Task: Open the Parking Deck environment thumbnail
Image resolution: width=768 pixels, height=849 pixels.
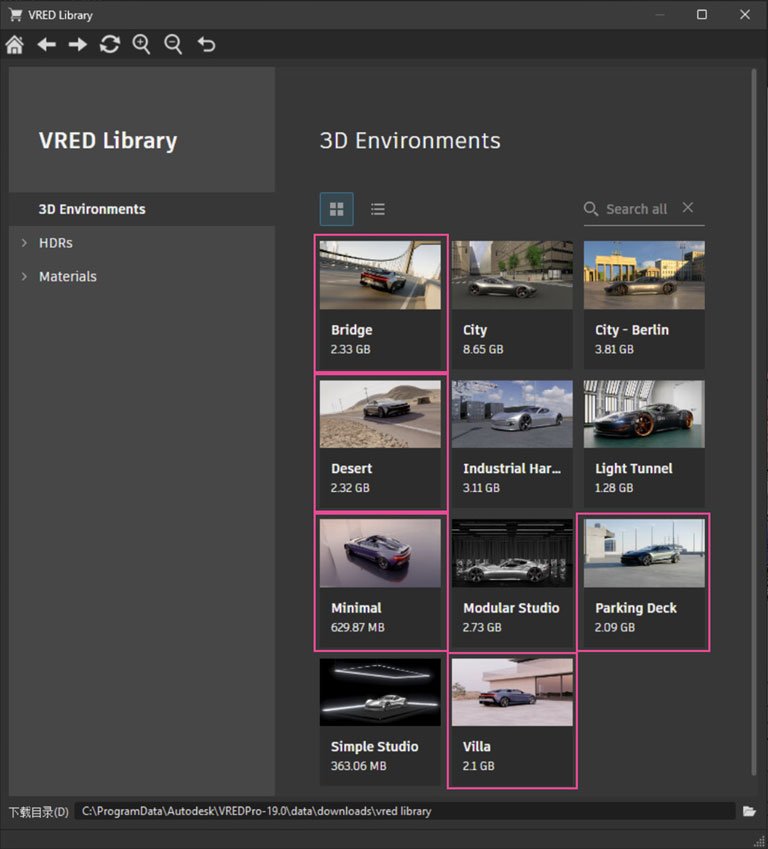Action: click(x=644, y=553)
